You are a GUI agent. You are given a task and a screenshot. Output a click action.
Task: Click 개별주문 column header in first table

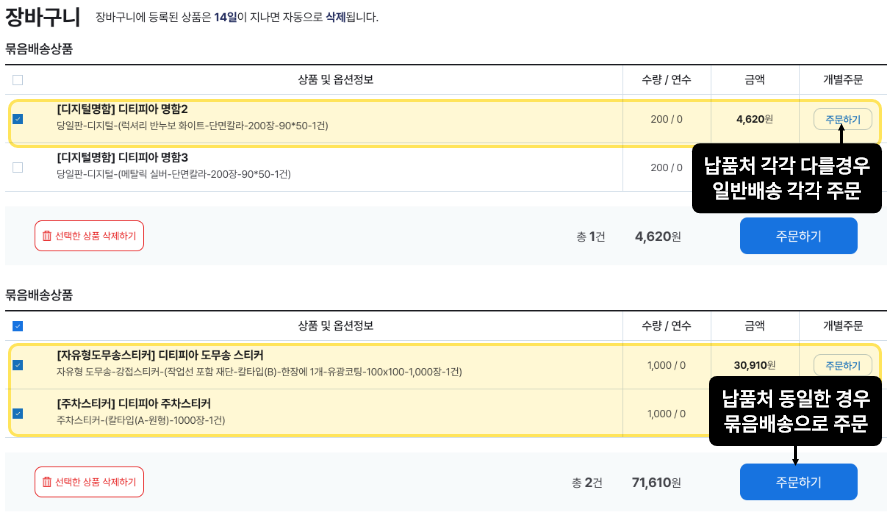[x=843, y=79]
